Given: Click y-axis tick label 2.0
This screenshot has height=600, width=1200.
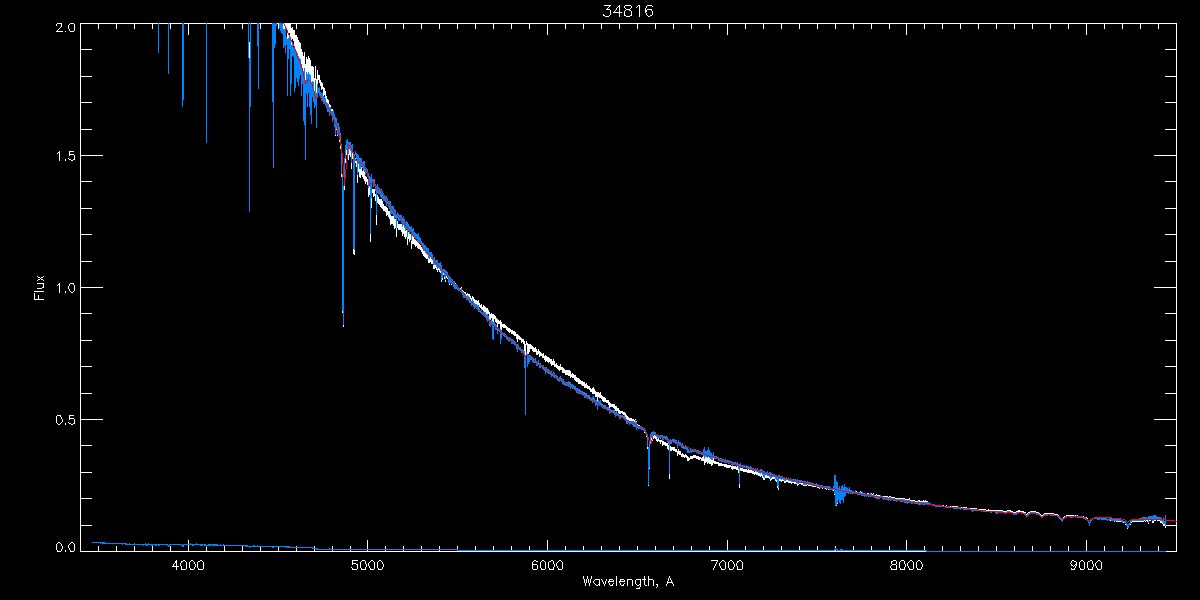Looking at the screenshot, I should tap(65, 29).
